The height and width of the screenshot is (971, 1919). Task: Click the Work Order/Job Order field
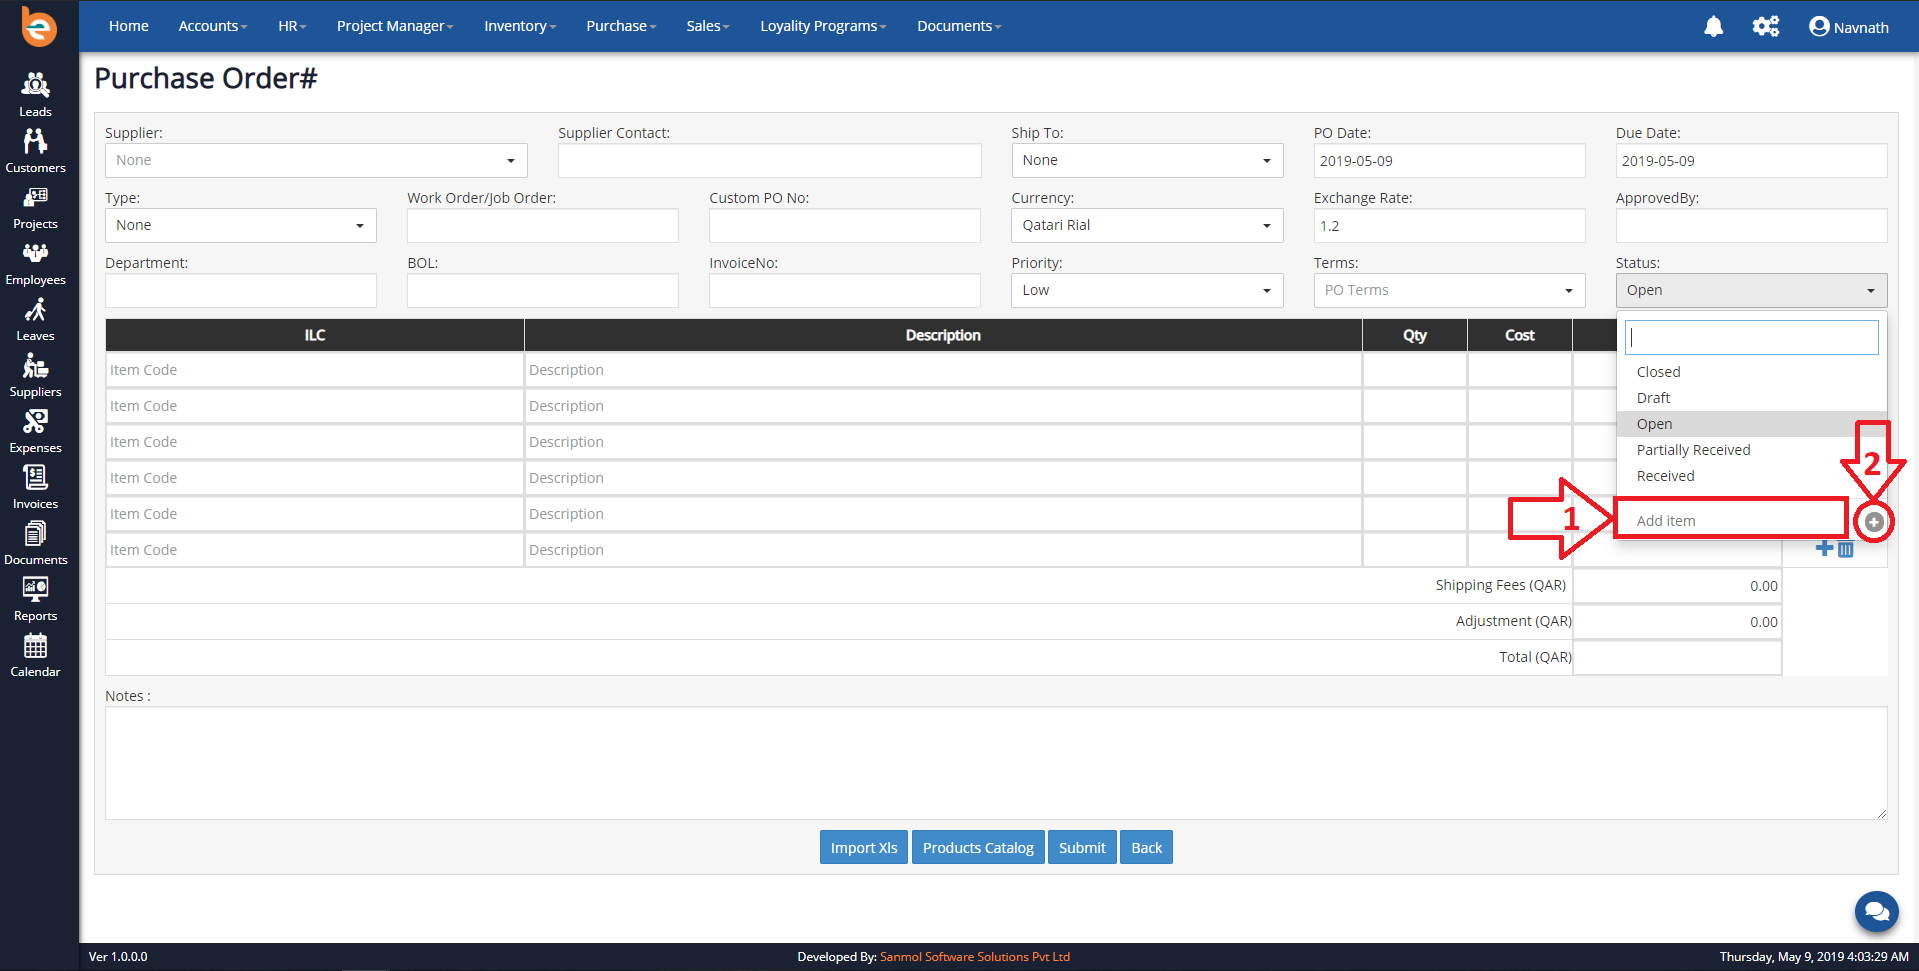543,225
